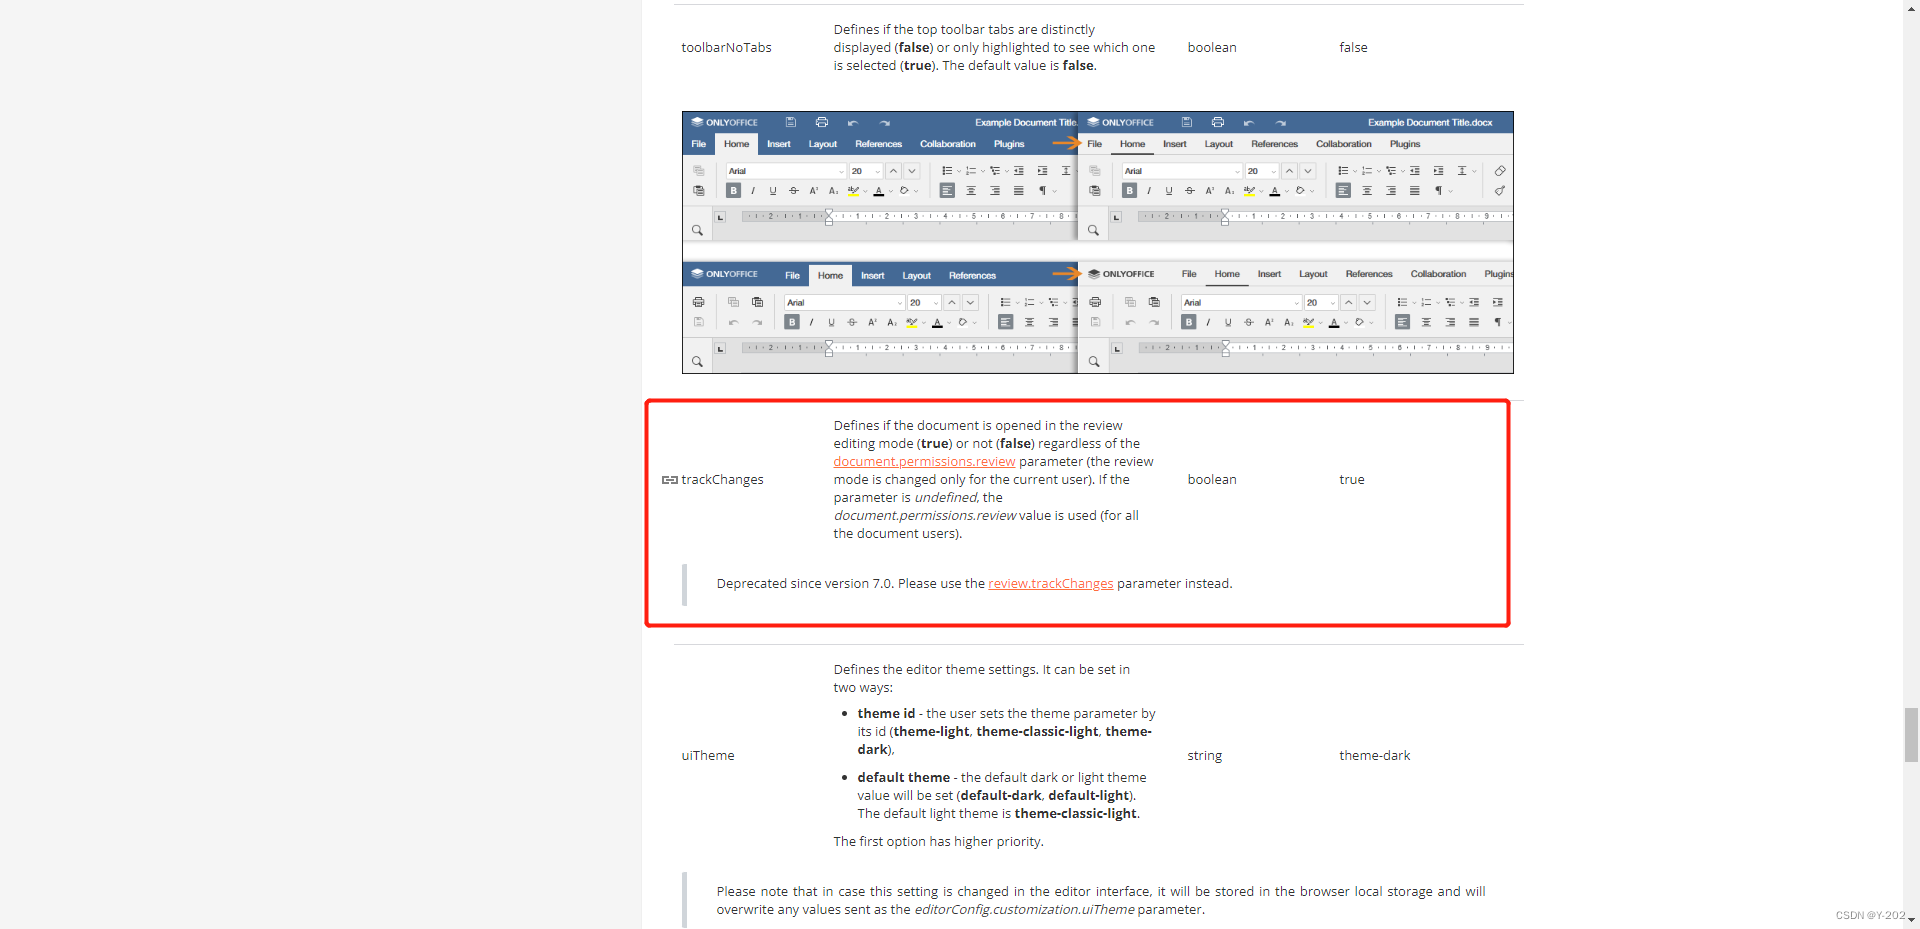The width and height of the screenshot is (1920, 929).
Task: Expand the highlight color dropdown arrow
Action: click(x=864, y=191)
